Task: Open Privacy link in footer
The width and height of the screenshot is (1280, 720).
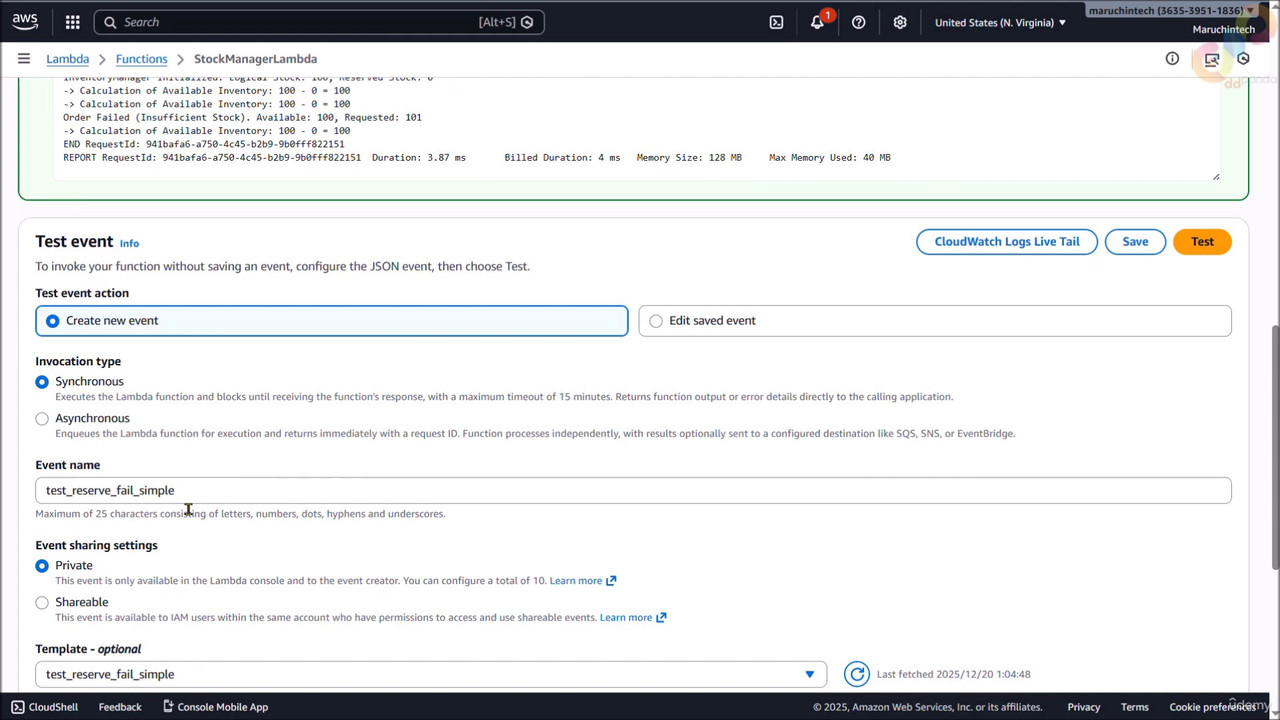Action: (1083, 707)
